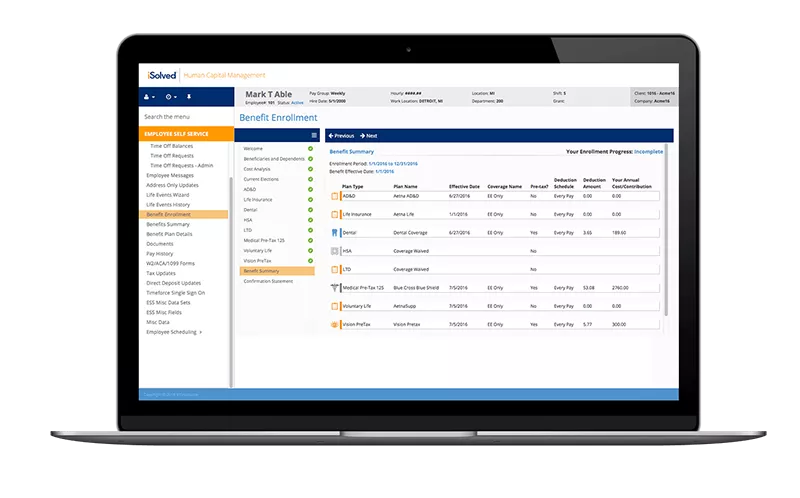
Task: Open W2/ACA/1099 Forms in sidebar
Action: point(170,263)
